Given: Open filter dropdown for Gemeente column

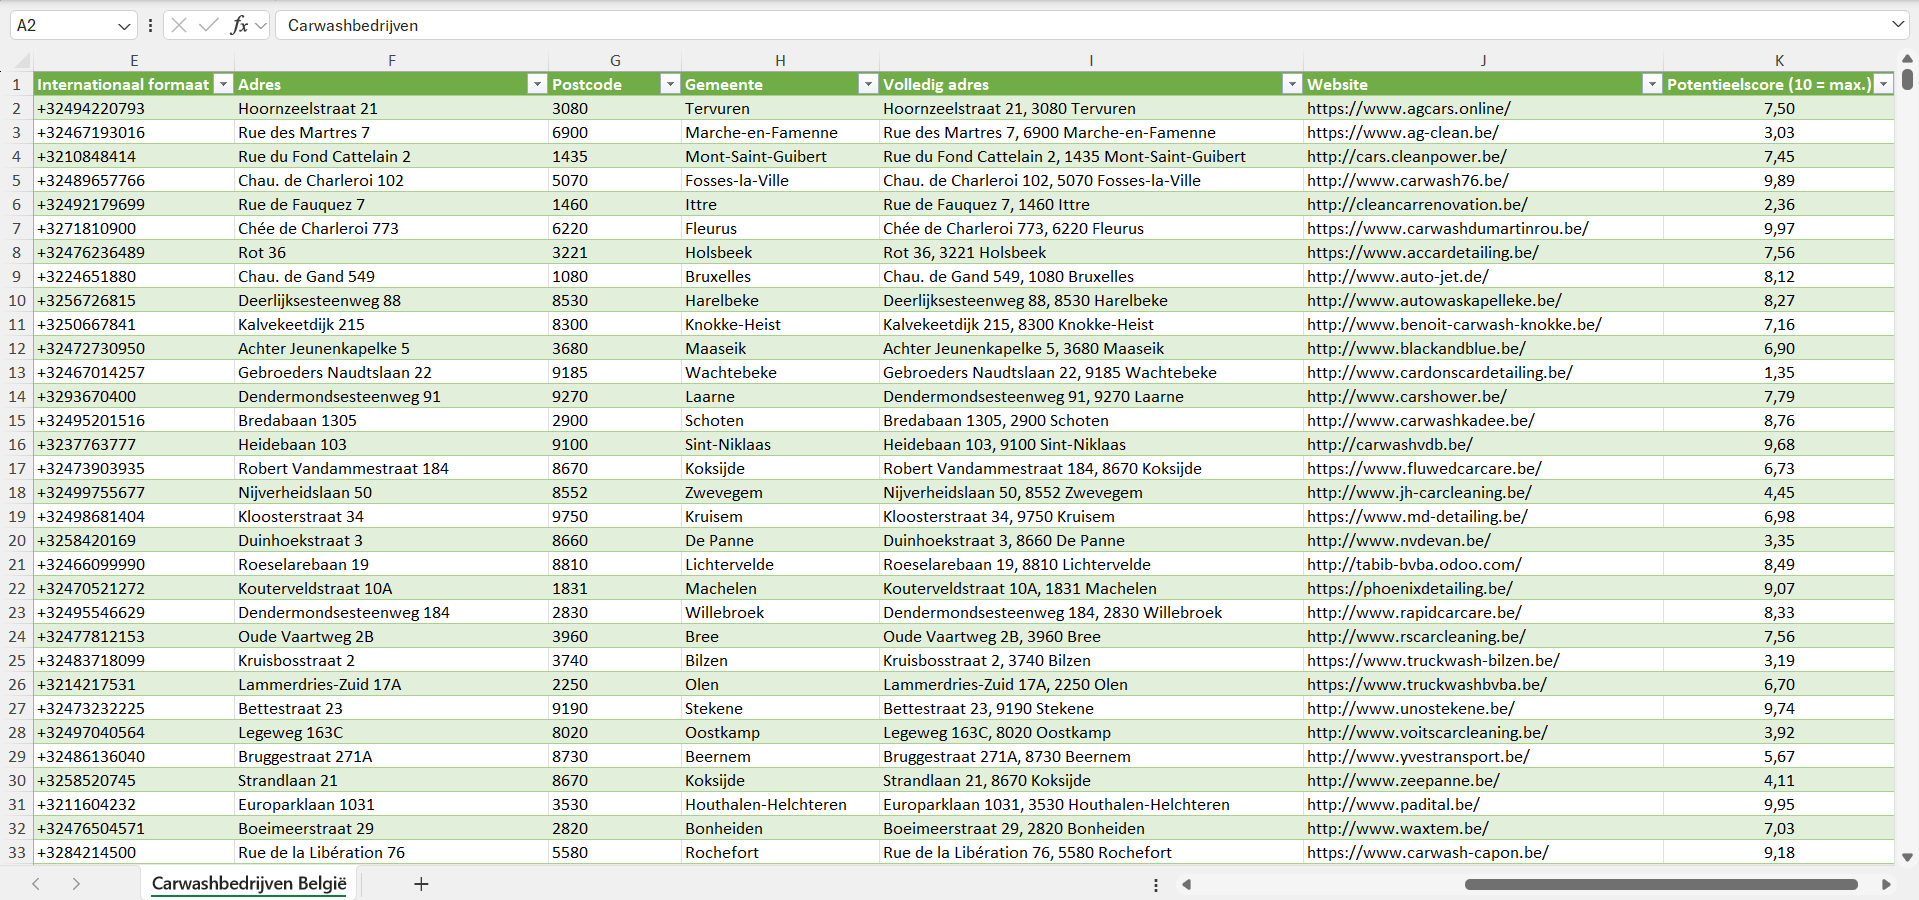Looking at the screenshot, I should point(868,84).
